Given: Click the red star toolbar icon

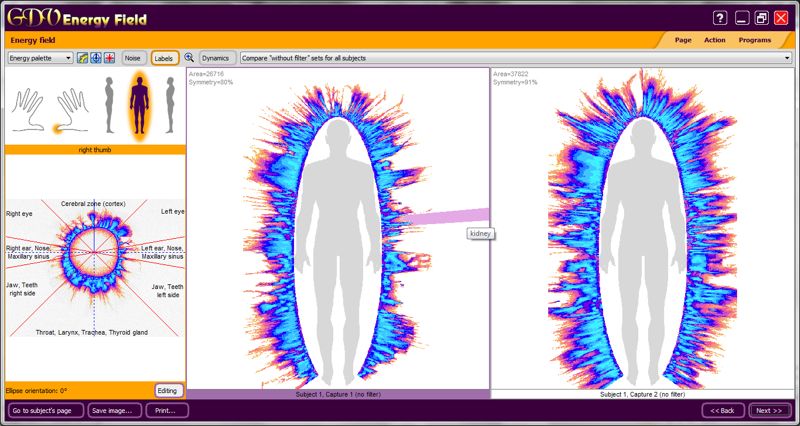Looking at the screenshot, I should [109, 58].
